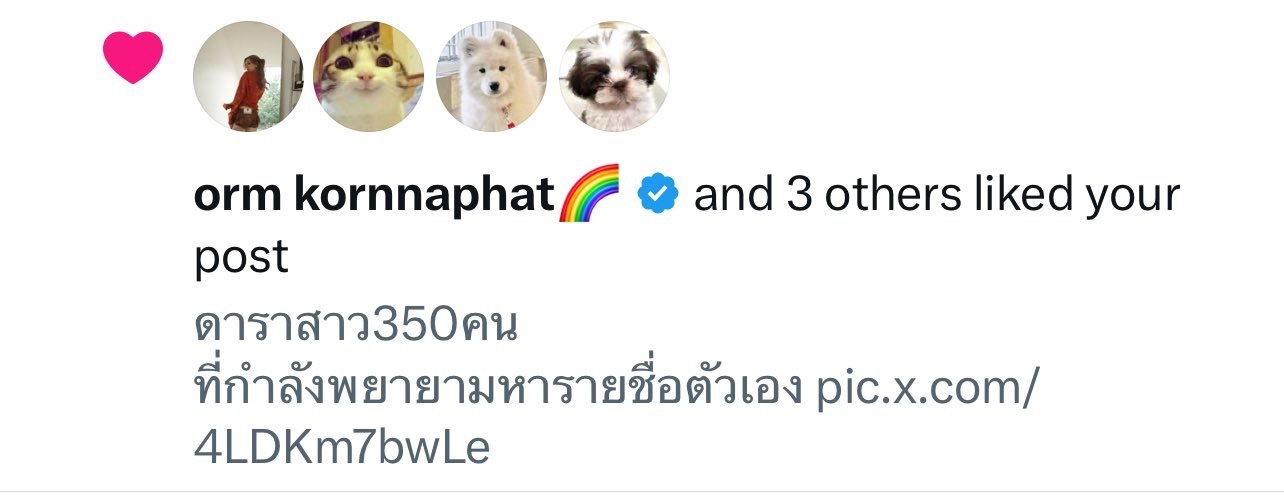Open the black-and-white puppy avatar

point(614,76)
